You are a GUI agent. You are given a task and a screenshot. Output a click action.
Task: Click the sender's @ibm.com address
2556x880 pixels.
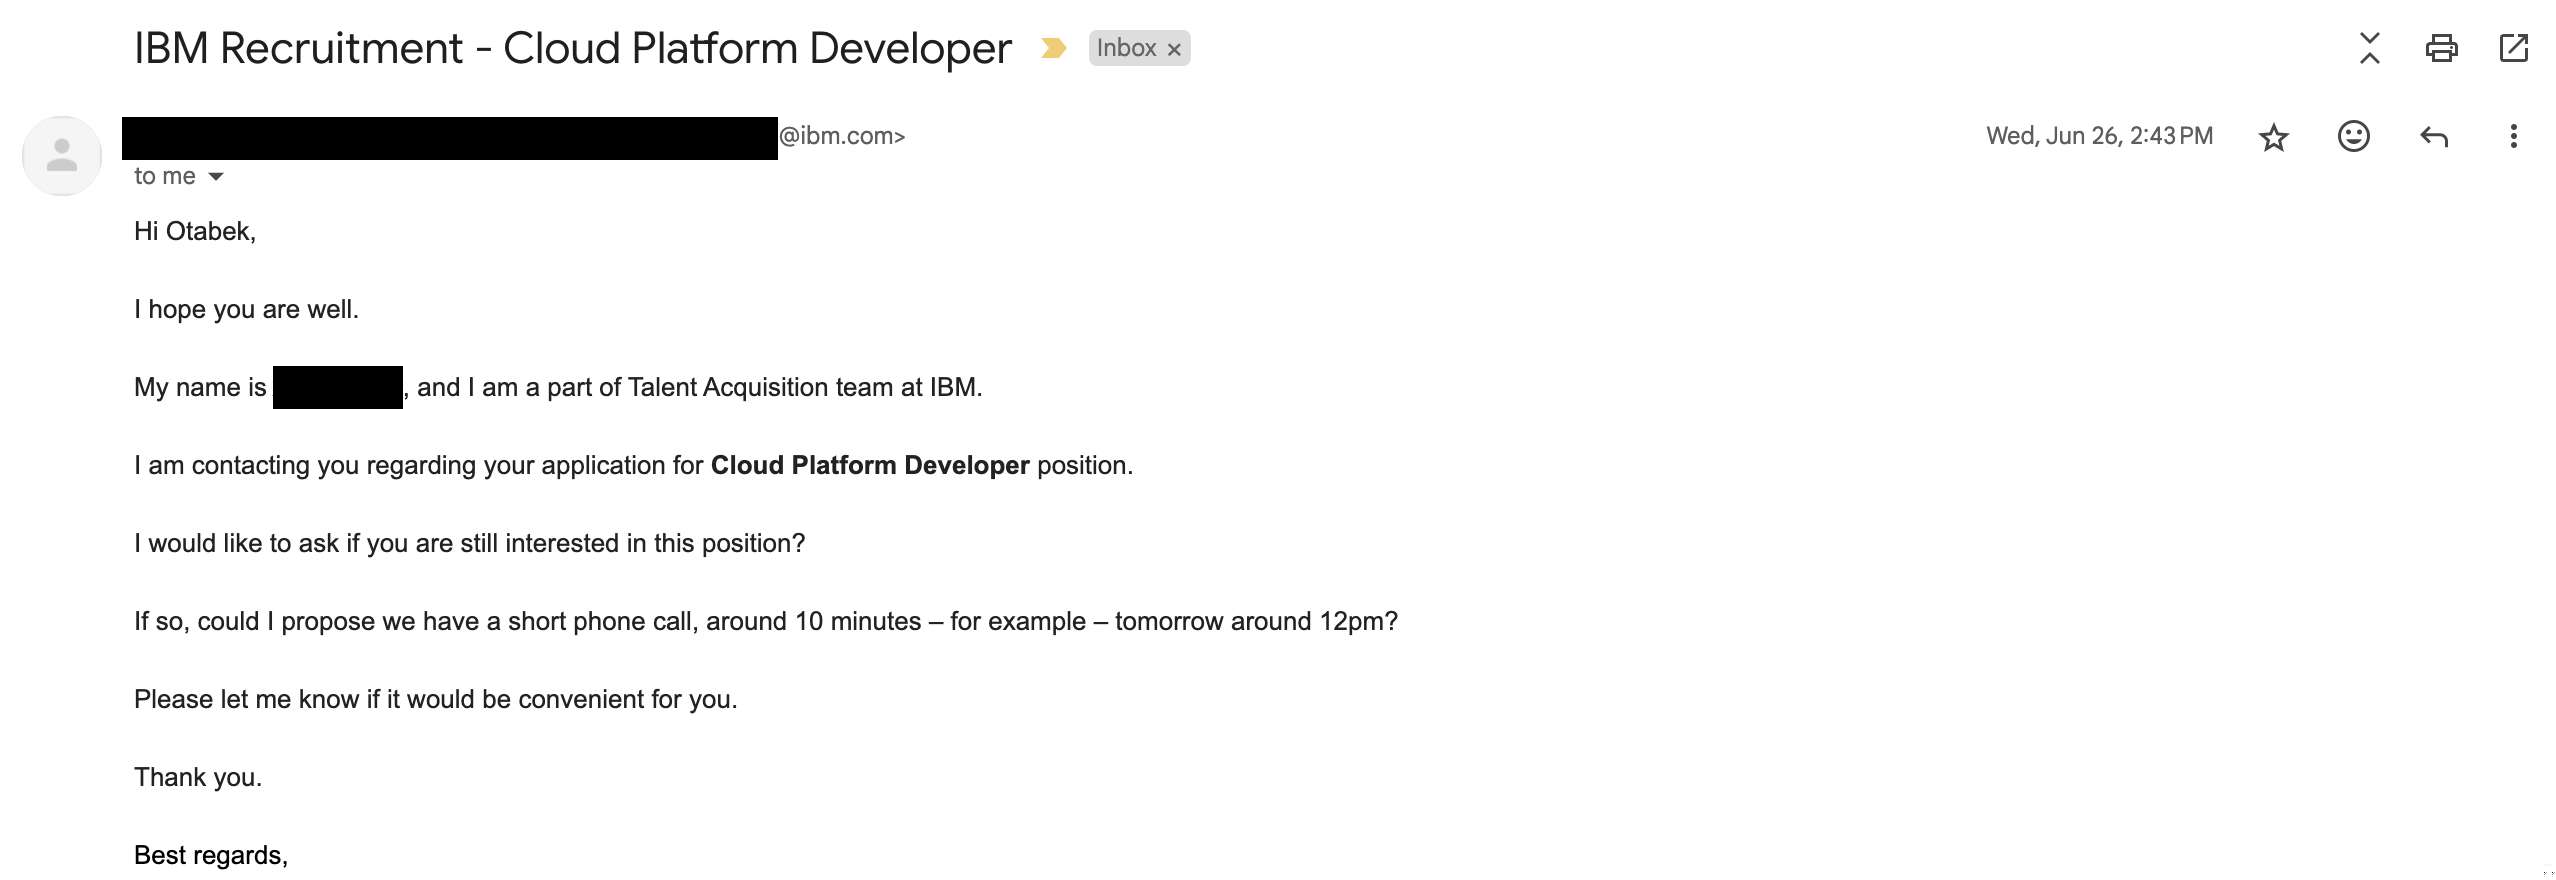pos(841,136)
